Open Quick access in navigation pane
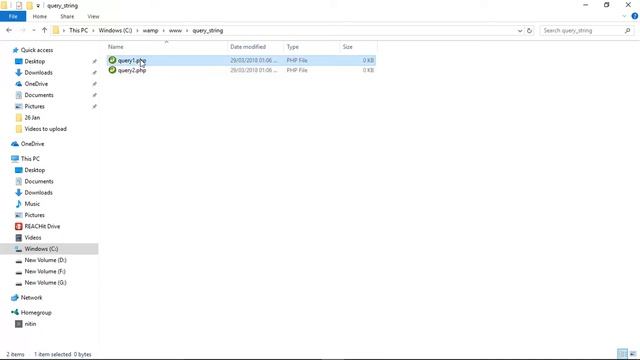Viewport: 640px width, 360px height. coord(37,50)
